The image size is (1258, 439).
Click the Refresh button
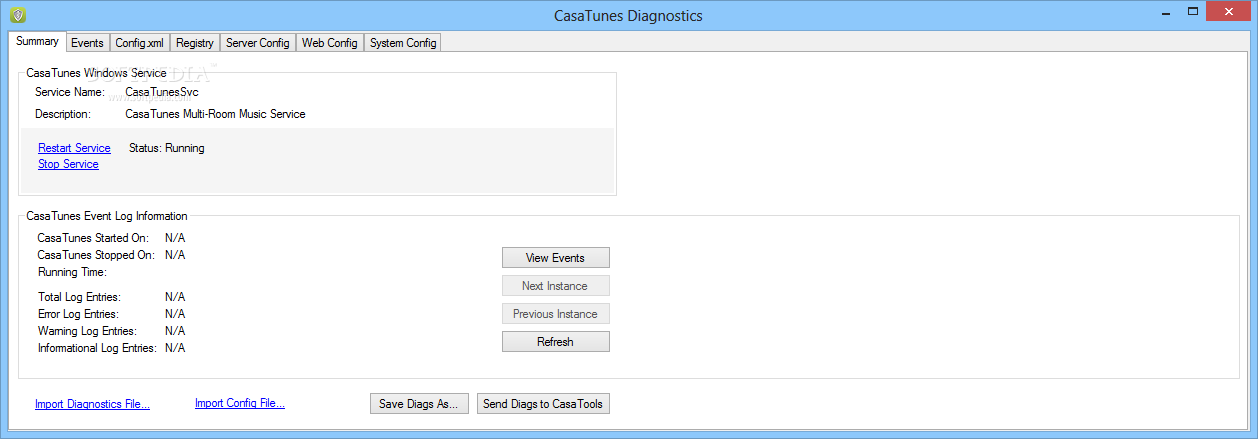[x=555, y=342]
